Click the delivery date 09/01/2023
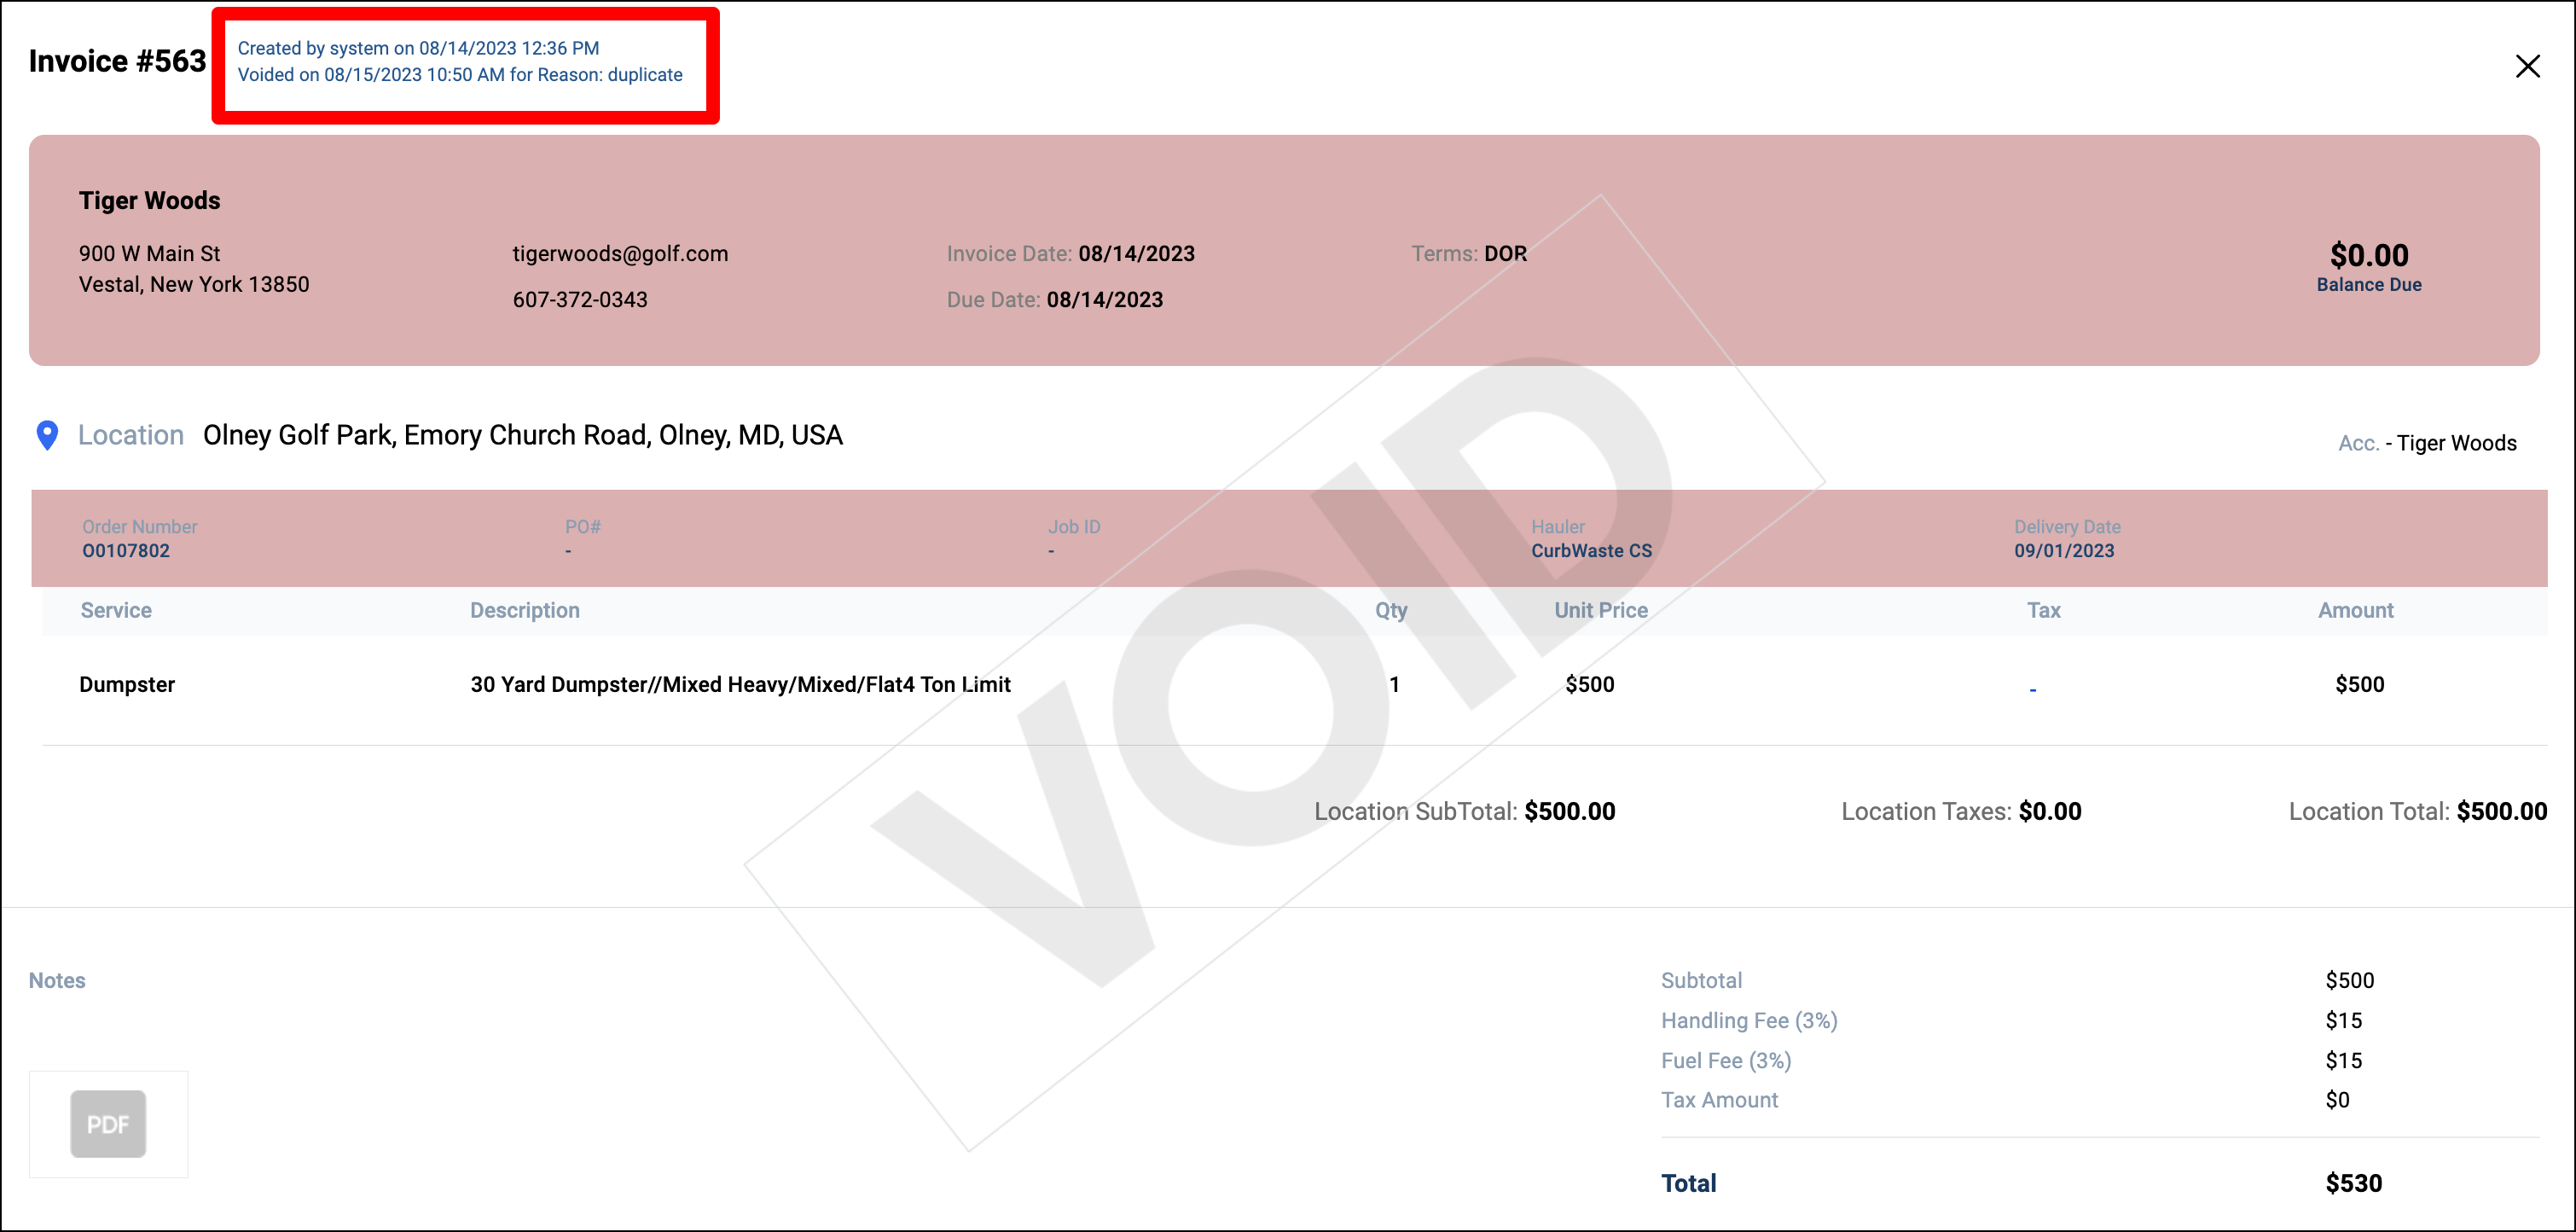Screen dimensions: 2576x1232 pos(2063,551)
